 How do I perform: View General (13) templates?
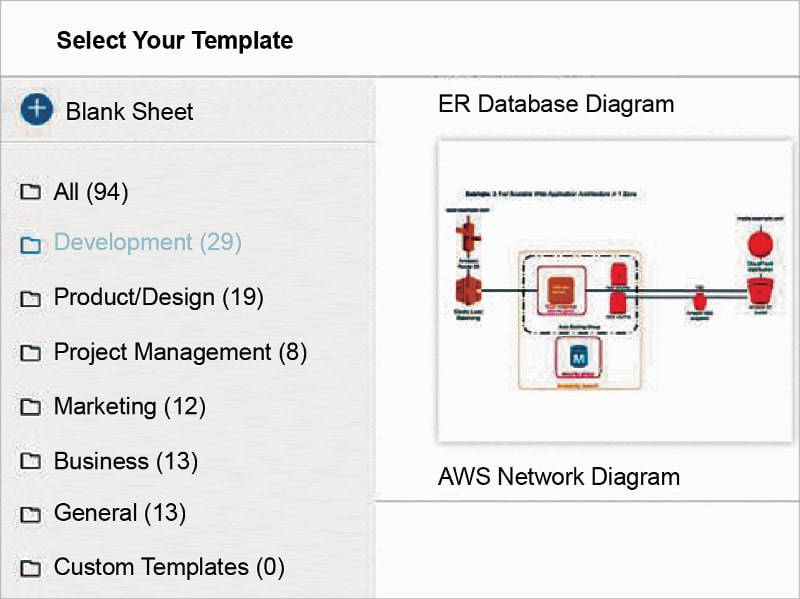click(120, 513)
